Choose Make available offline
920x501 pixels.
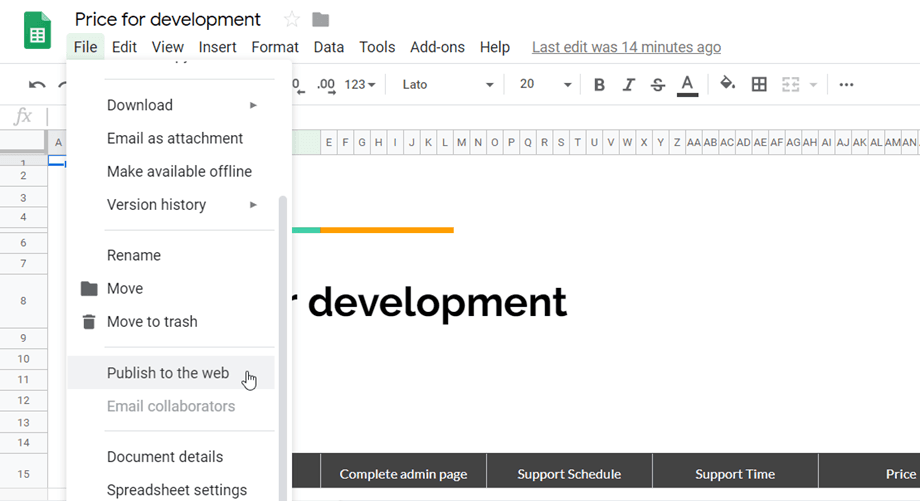point(179,172)
